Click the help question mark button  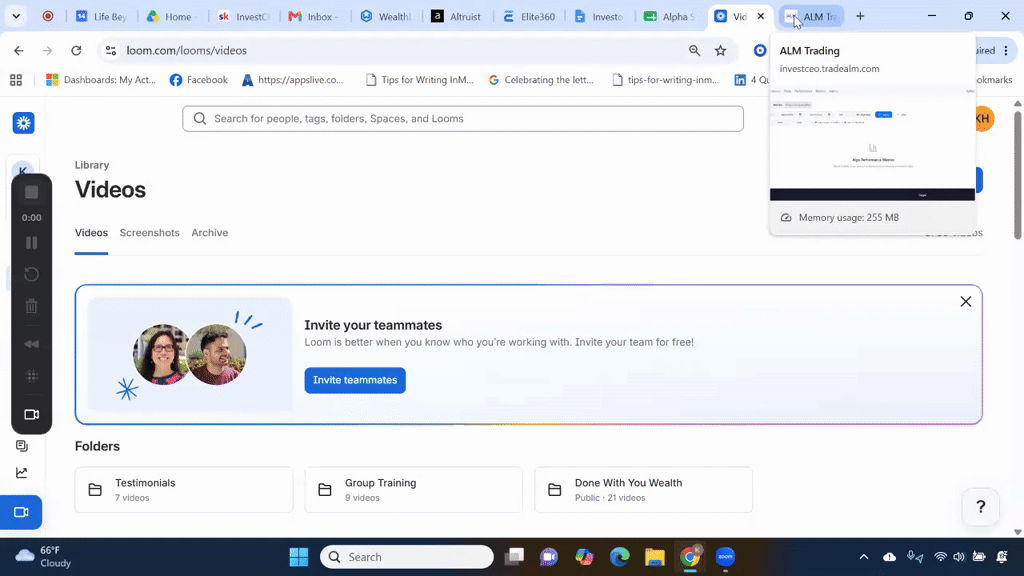[980, 507]
